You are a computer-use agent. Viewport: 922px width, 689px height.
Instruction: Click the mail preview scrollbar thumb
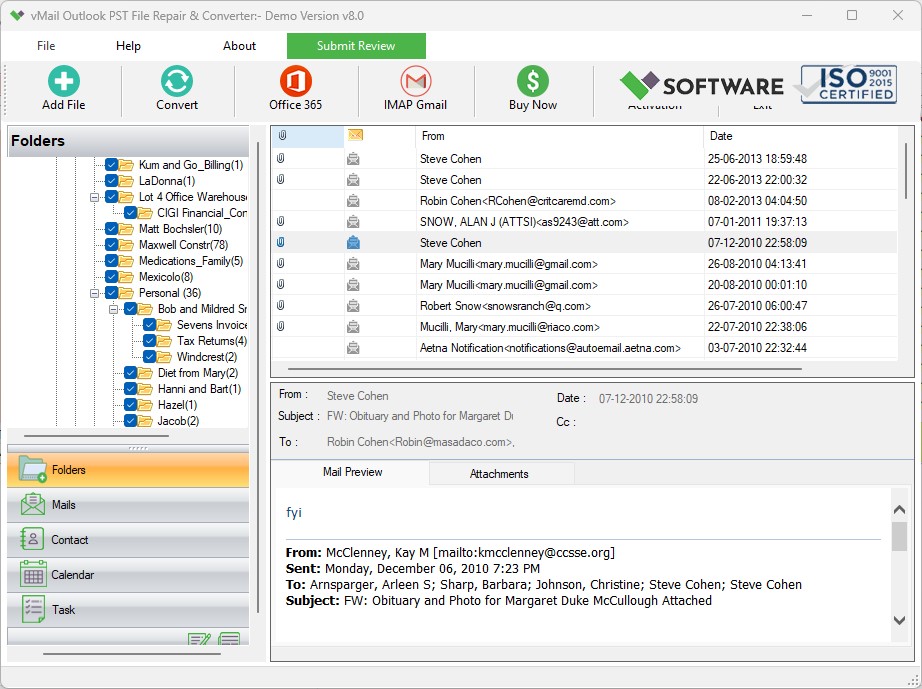899,536
